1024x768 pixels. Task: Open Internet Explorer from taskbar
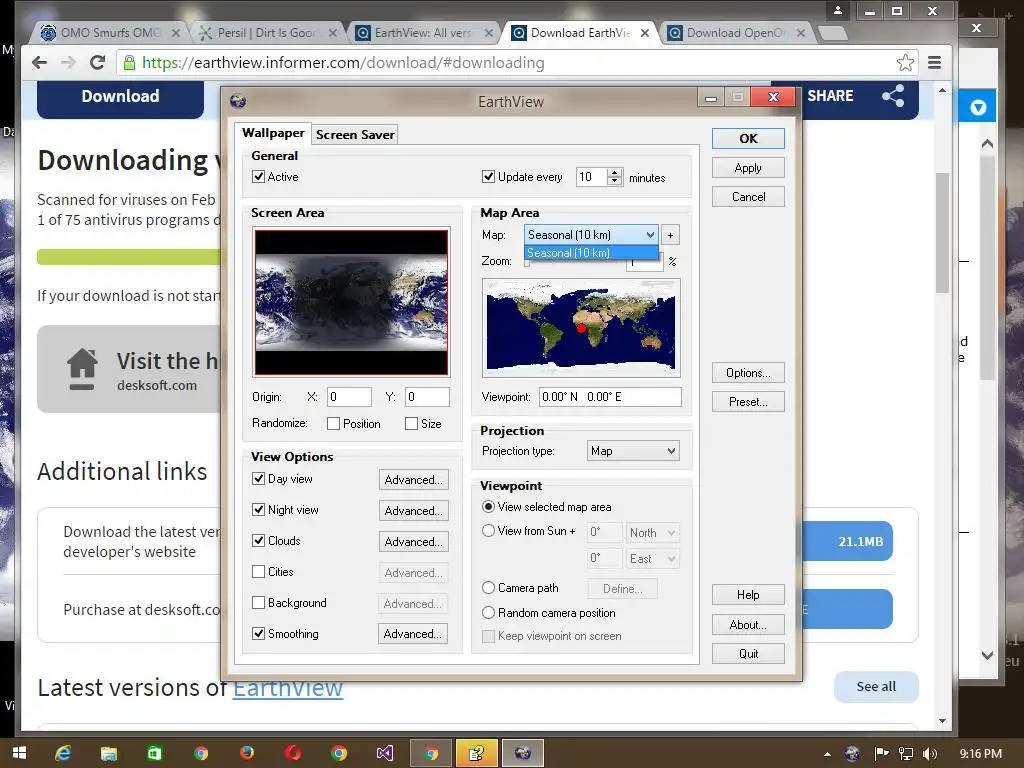point(63,753)
